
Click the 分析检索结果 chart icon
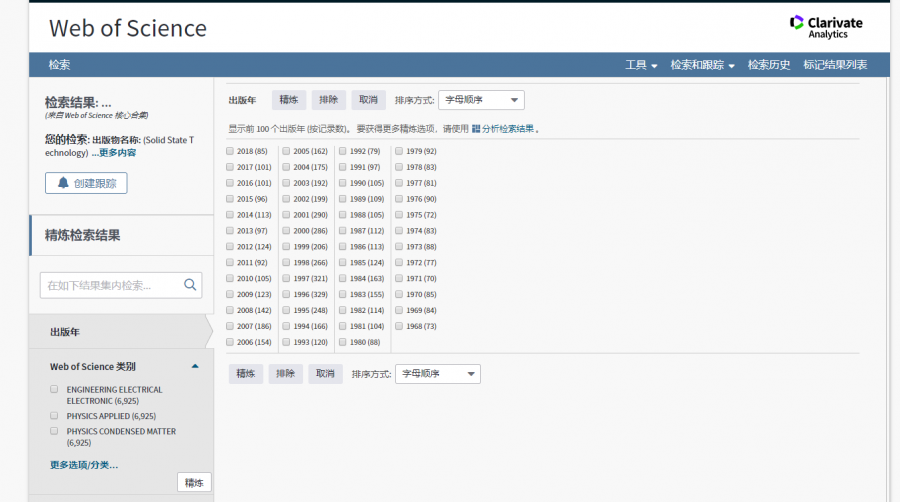coord(476,129)
